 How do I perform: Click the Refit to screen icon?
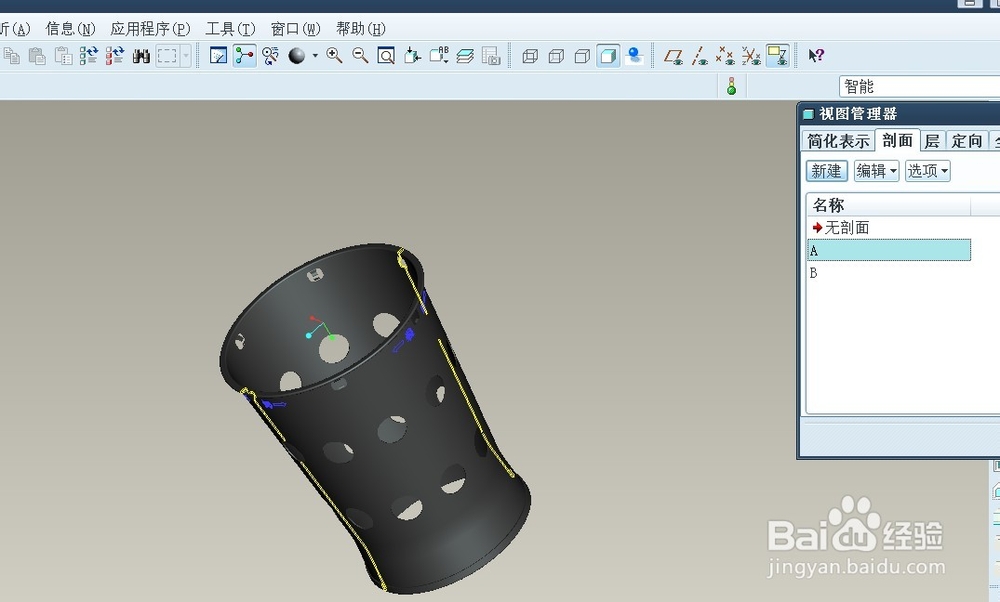coord(386,56)
